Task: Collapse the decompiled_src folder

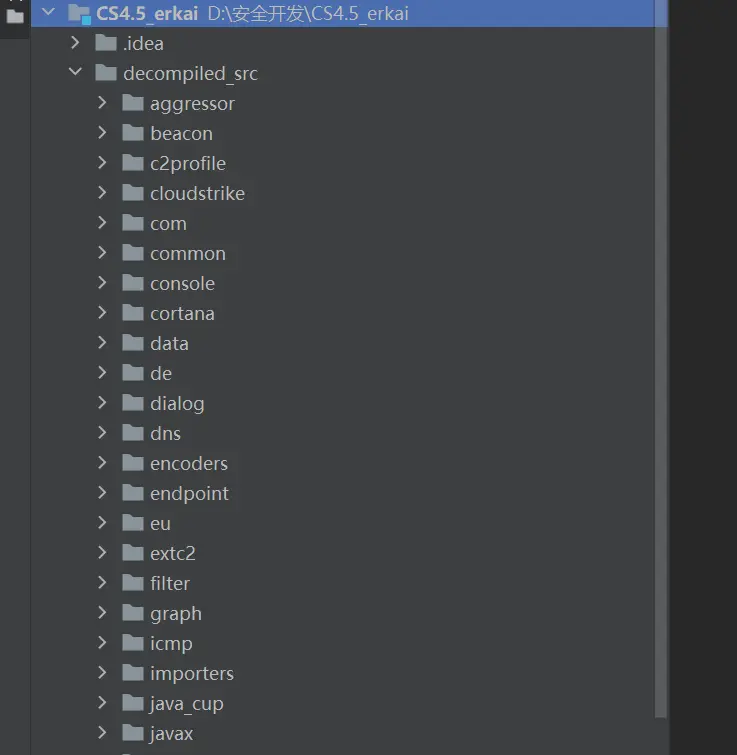Action: click(x=75, y=73)
